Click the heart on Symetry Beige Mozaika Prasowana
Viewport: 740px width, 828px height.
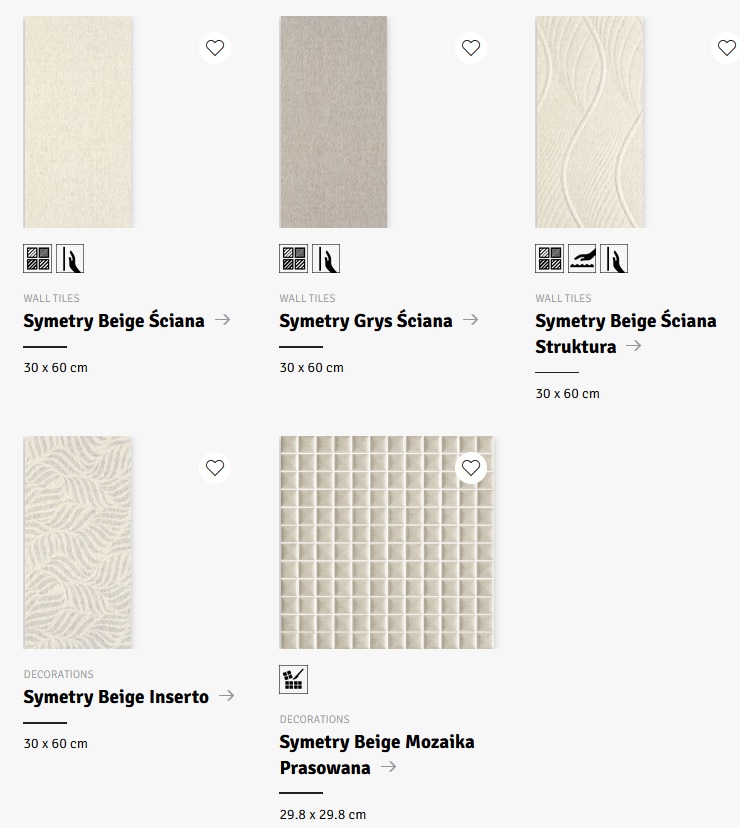471,468
